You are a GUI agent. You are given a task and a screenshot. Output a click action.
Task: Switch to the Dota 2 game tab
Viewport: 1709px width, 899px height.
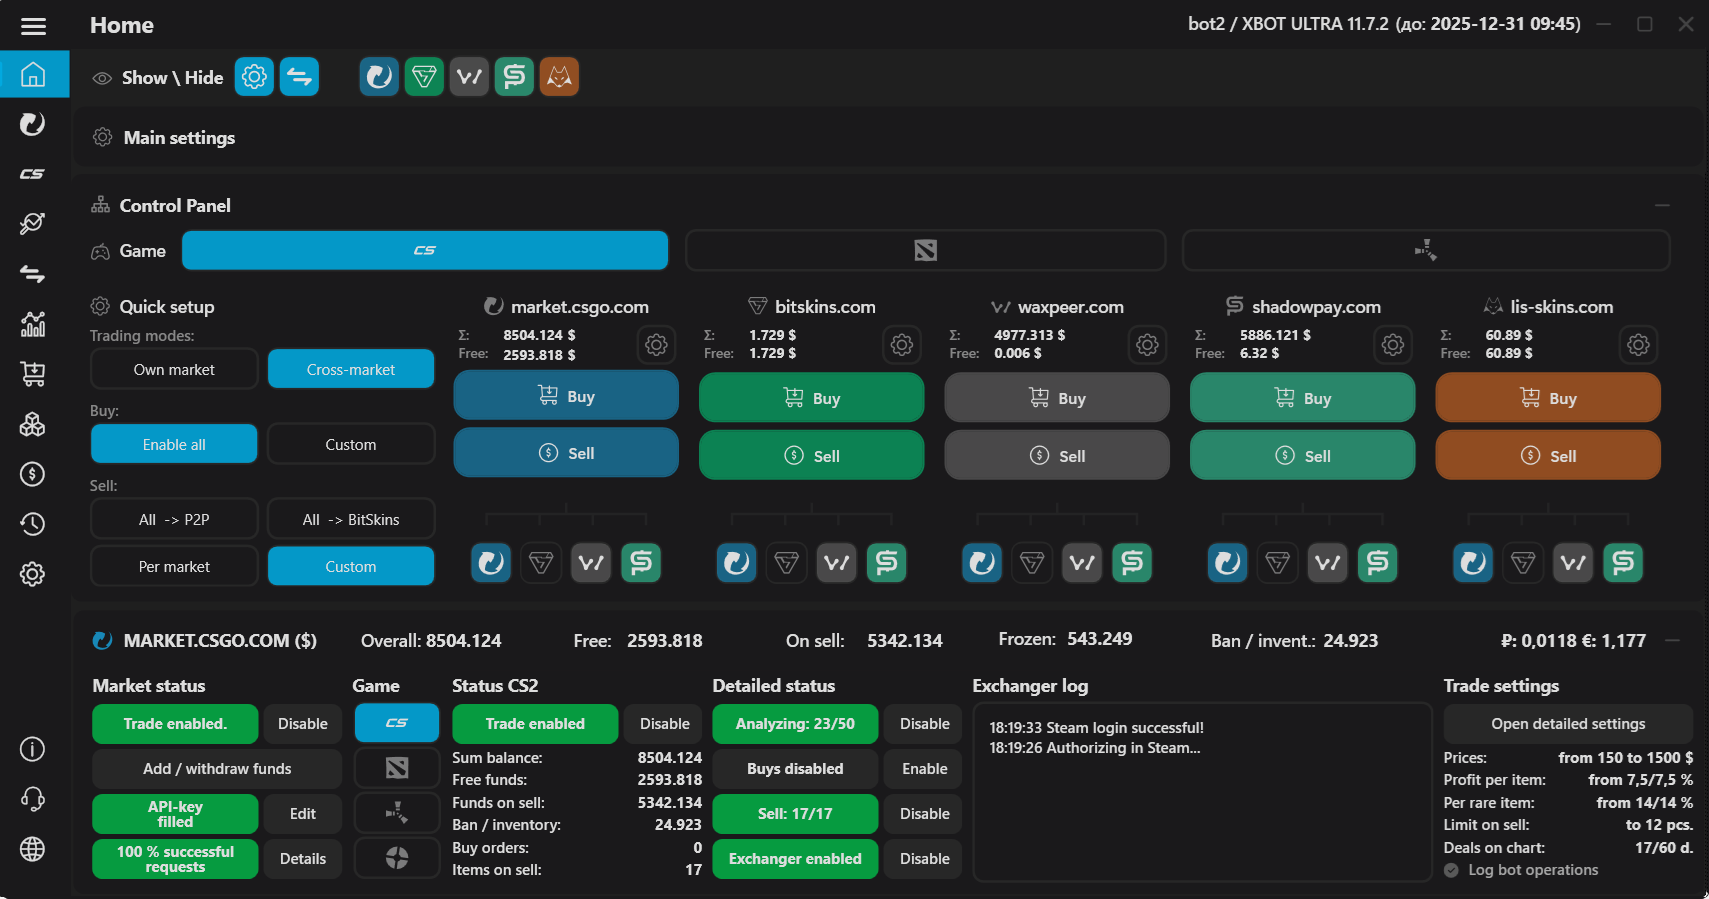click(925, 250)
